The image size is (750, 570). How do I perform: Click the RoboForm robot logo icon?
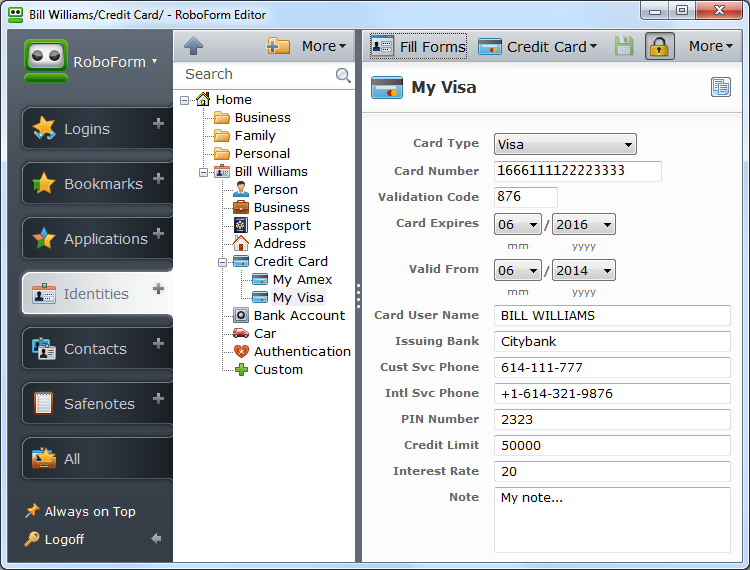46,61
